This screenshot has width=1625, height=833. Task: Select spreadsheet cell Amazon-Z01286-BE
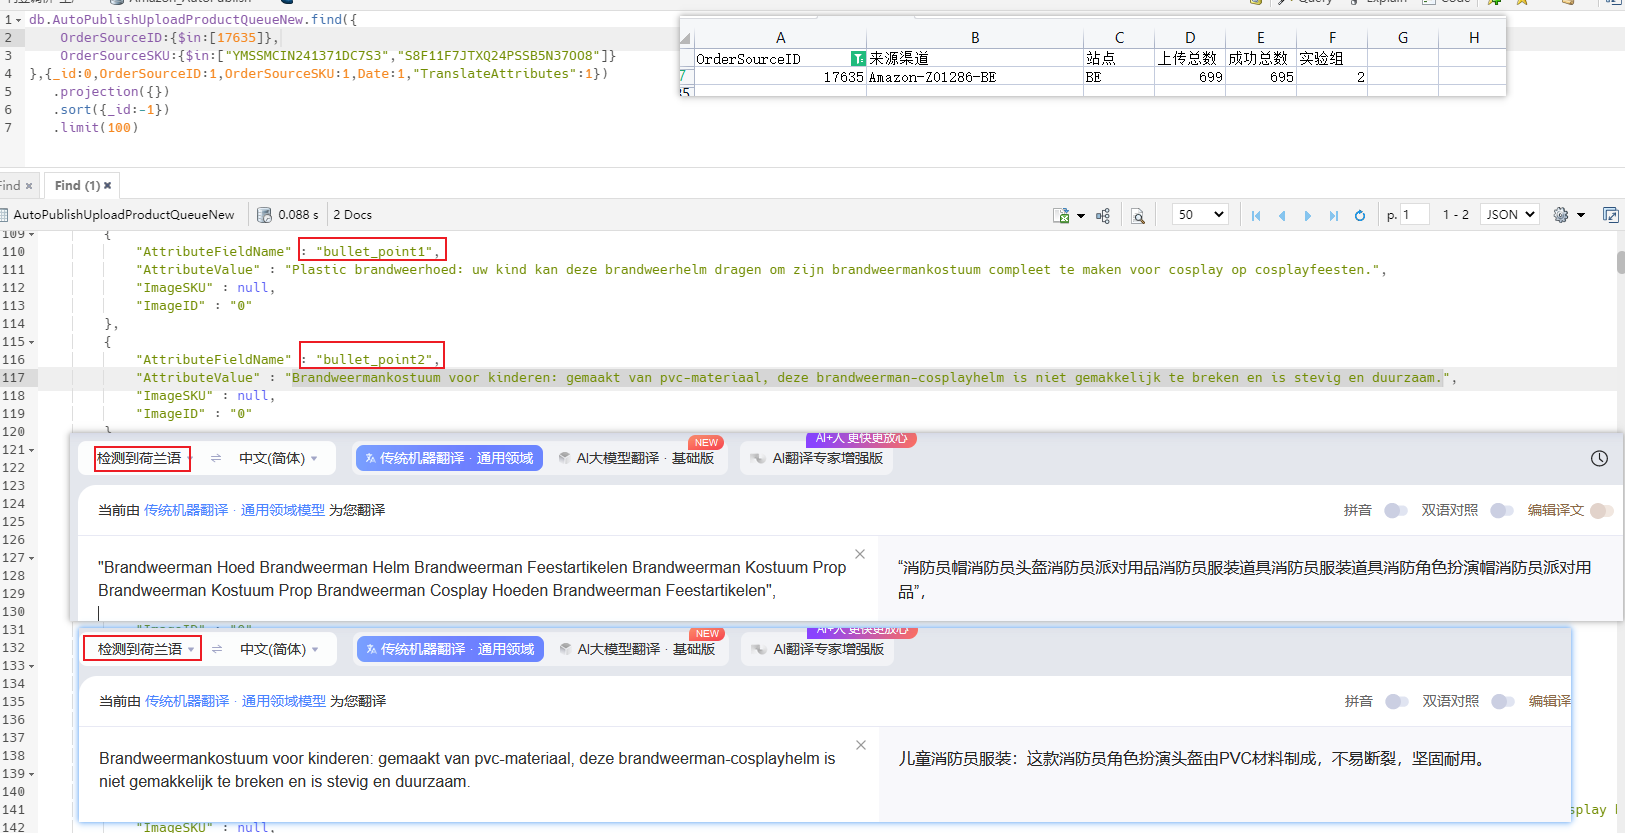975,77
